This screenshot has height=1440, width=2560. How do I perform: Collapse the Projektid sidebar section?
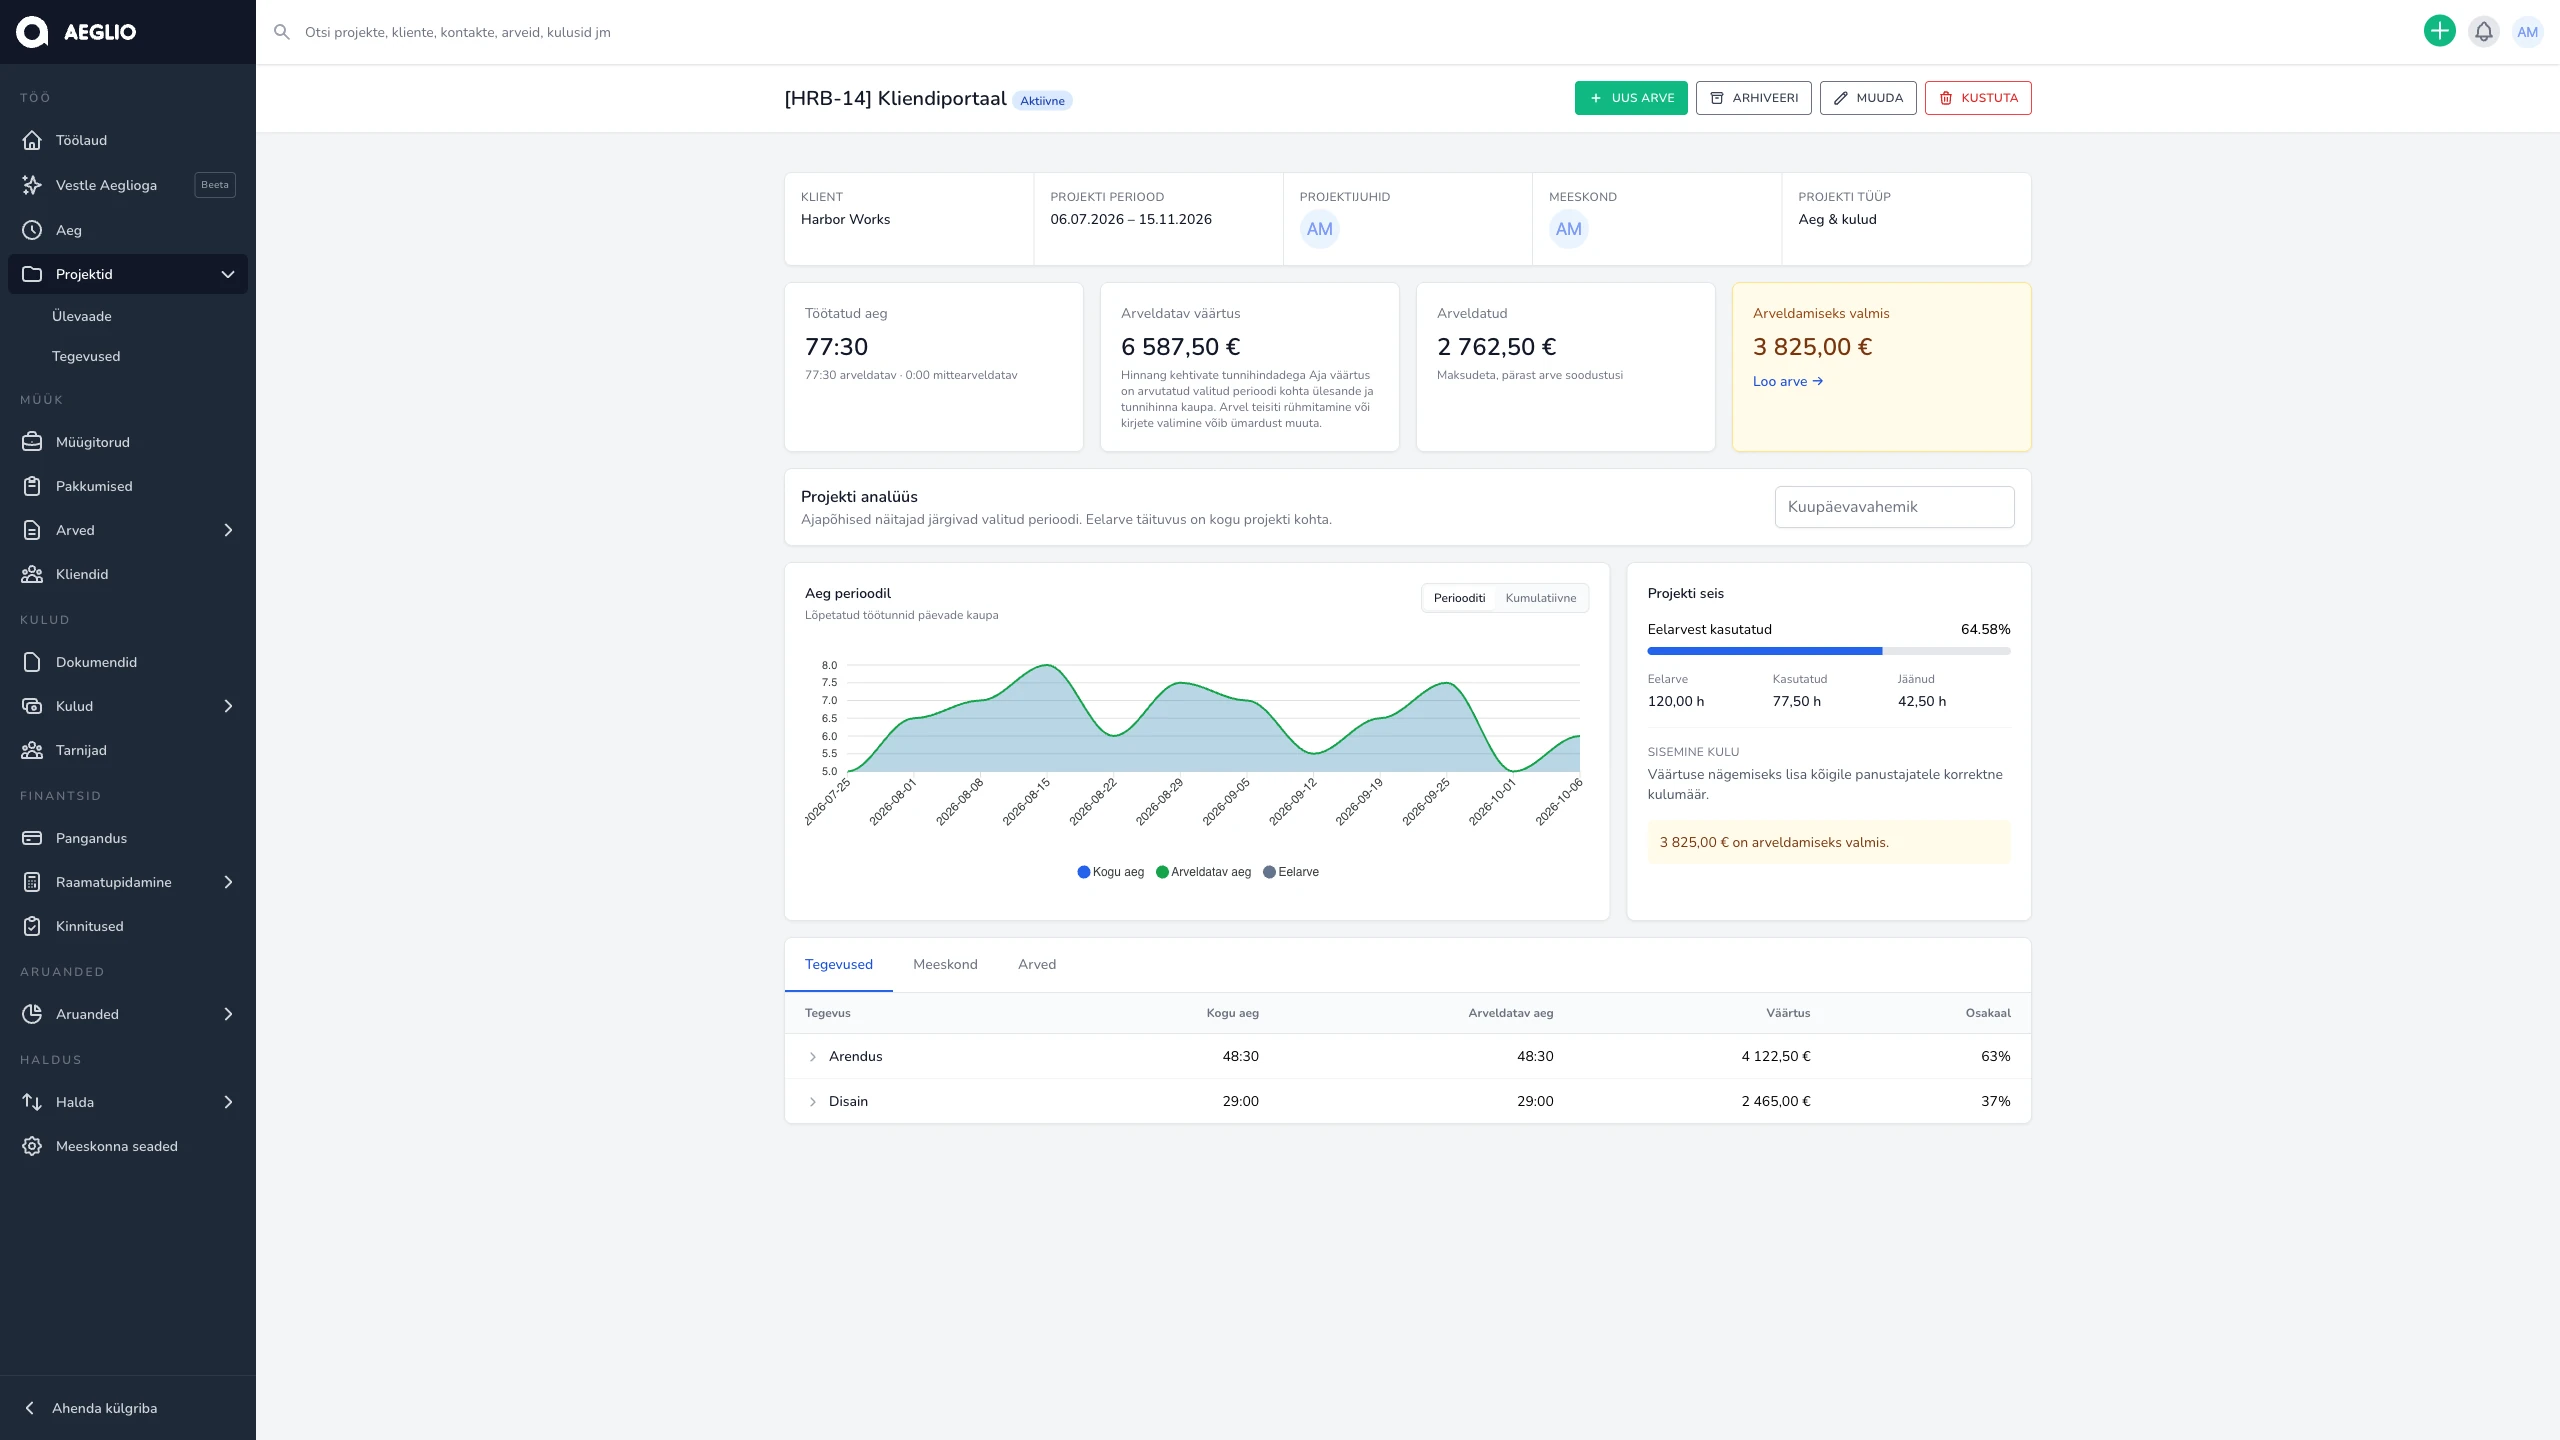228,274
